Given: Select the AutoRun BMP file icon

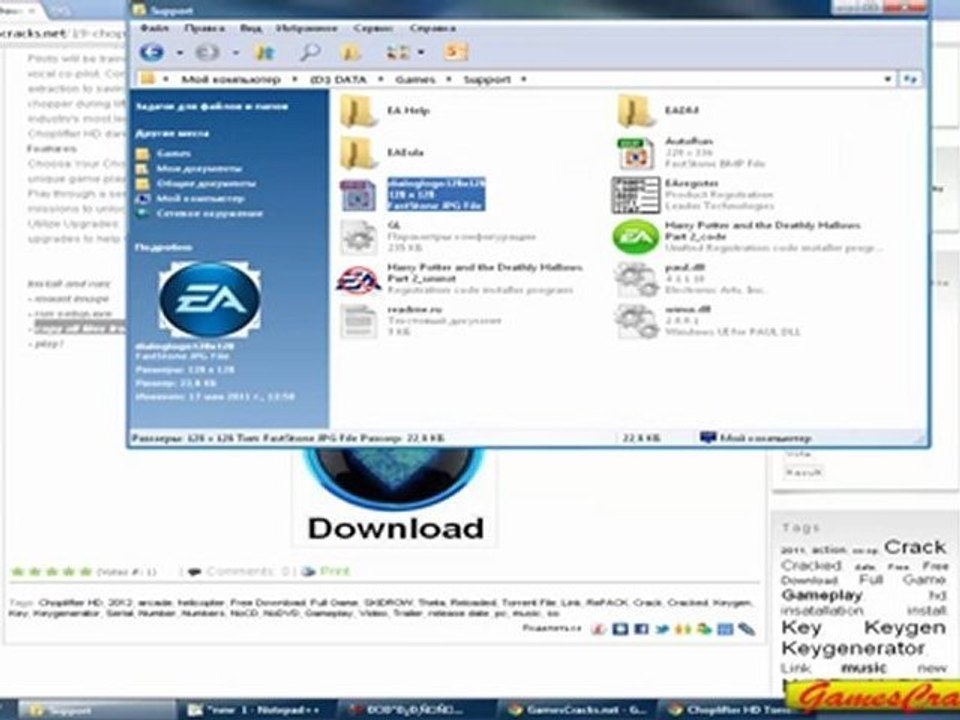Looking at the screenshot, I should tap(636, 153).
